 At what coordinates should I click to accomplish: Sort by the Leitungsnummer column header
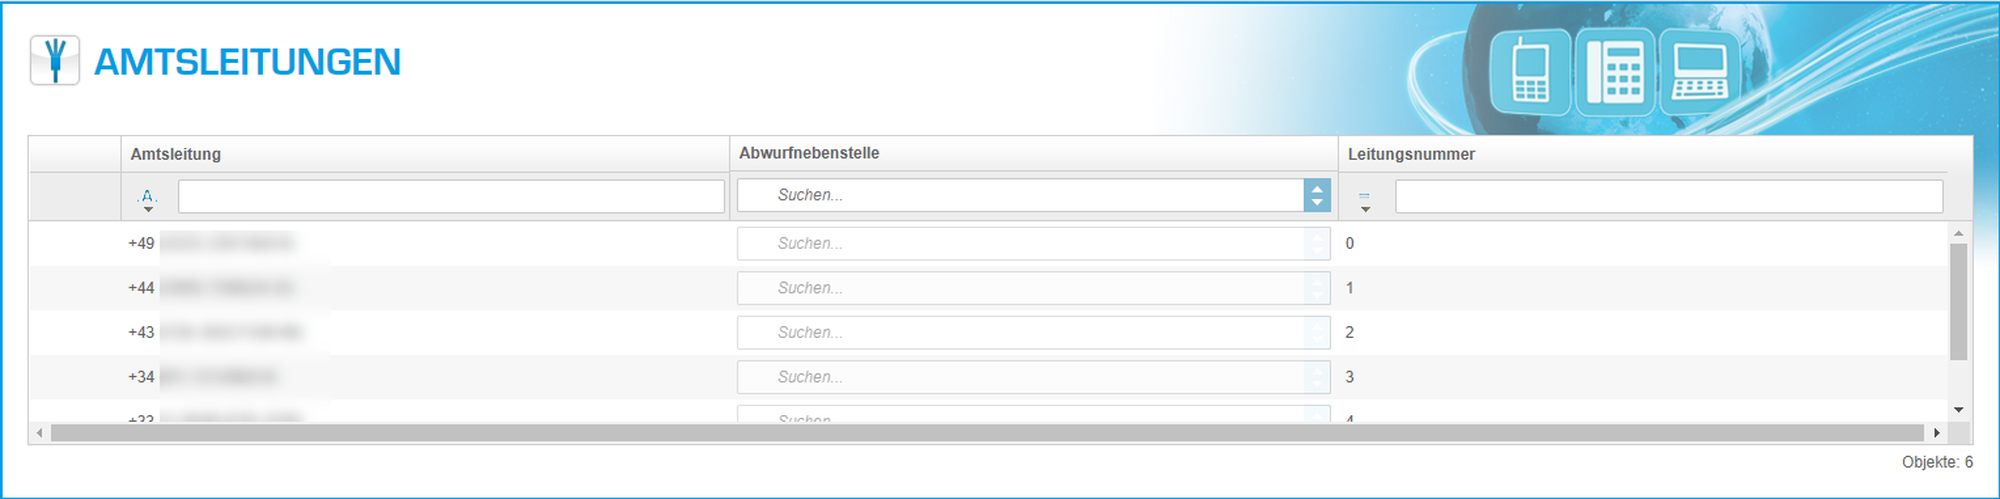pos(1411,154)
